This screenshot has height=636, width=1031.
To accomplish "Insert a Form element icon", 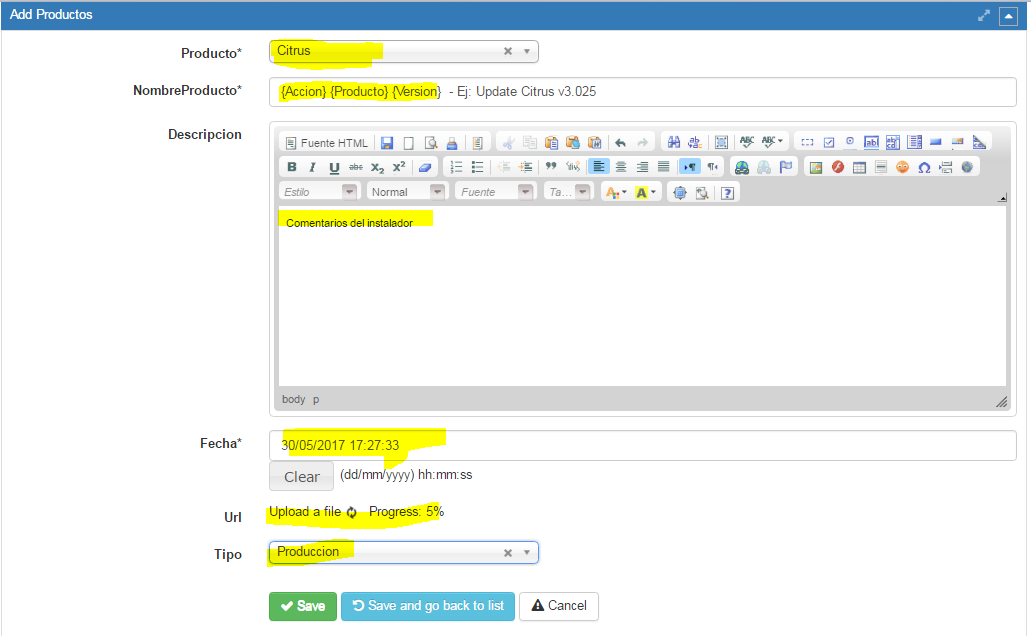I will (807, 142).
